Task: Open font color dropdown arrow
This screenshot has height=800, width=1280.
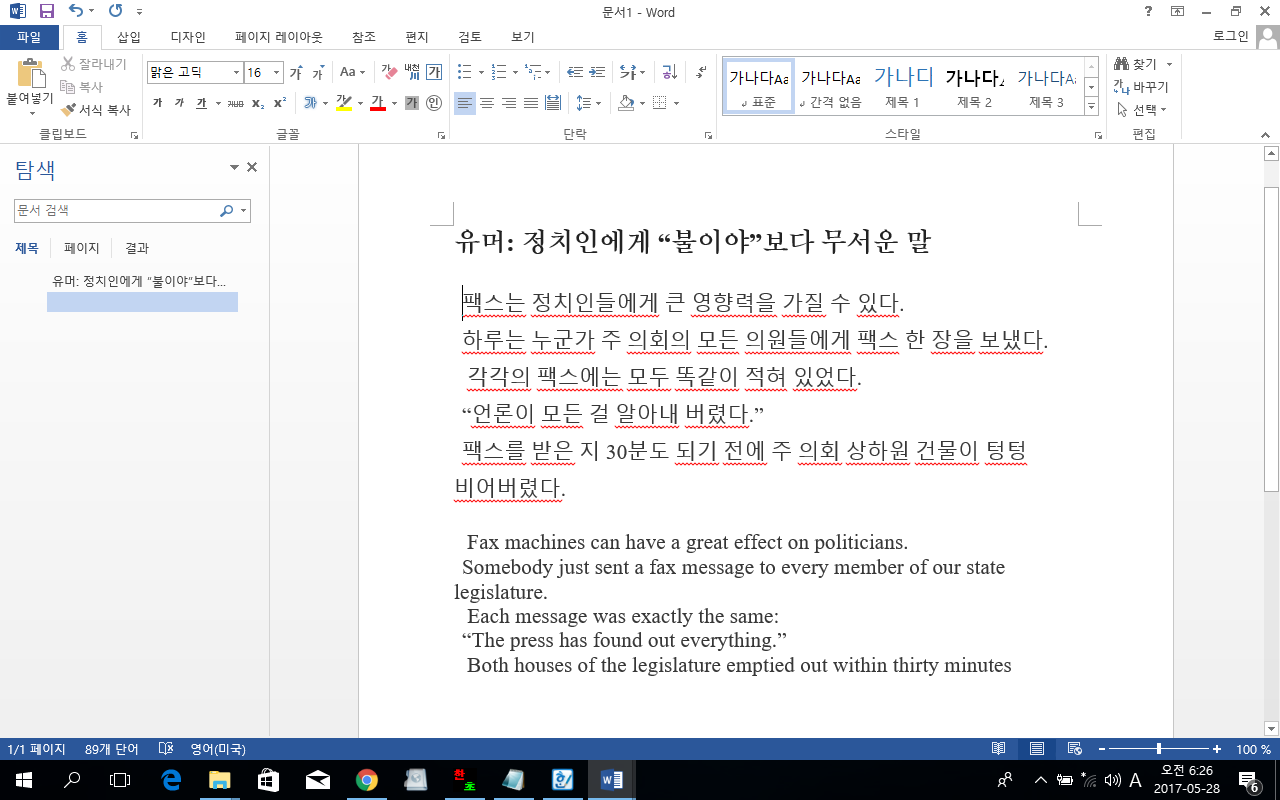Action: pos(394,103)
